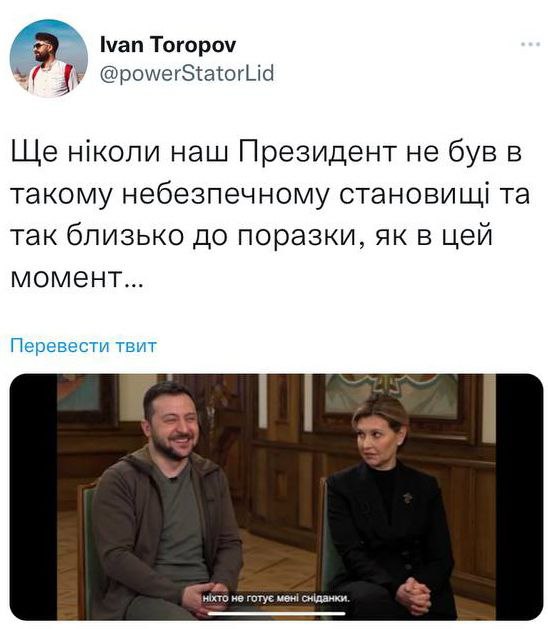The width and height of the screenshot is (548, 629).
Task: Click the Перевести твит link
Action: pos(83,346)
